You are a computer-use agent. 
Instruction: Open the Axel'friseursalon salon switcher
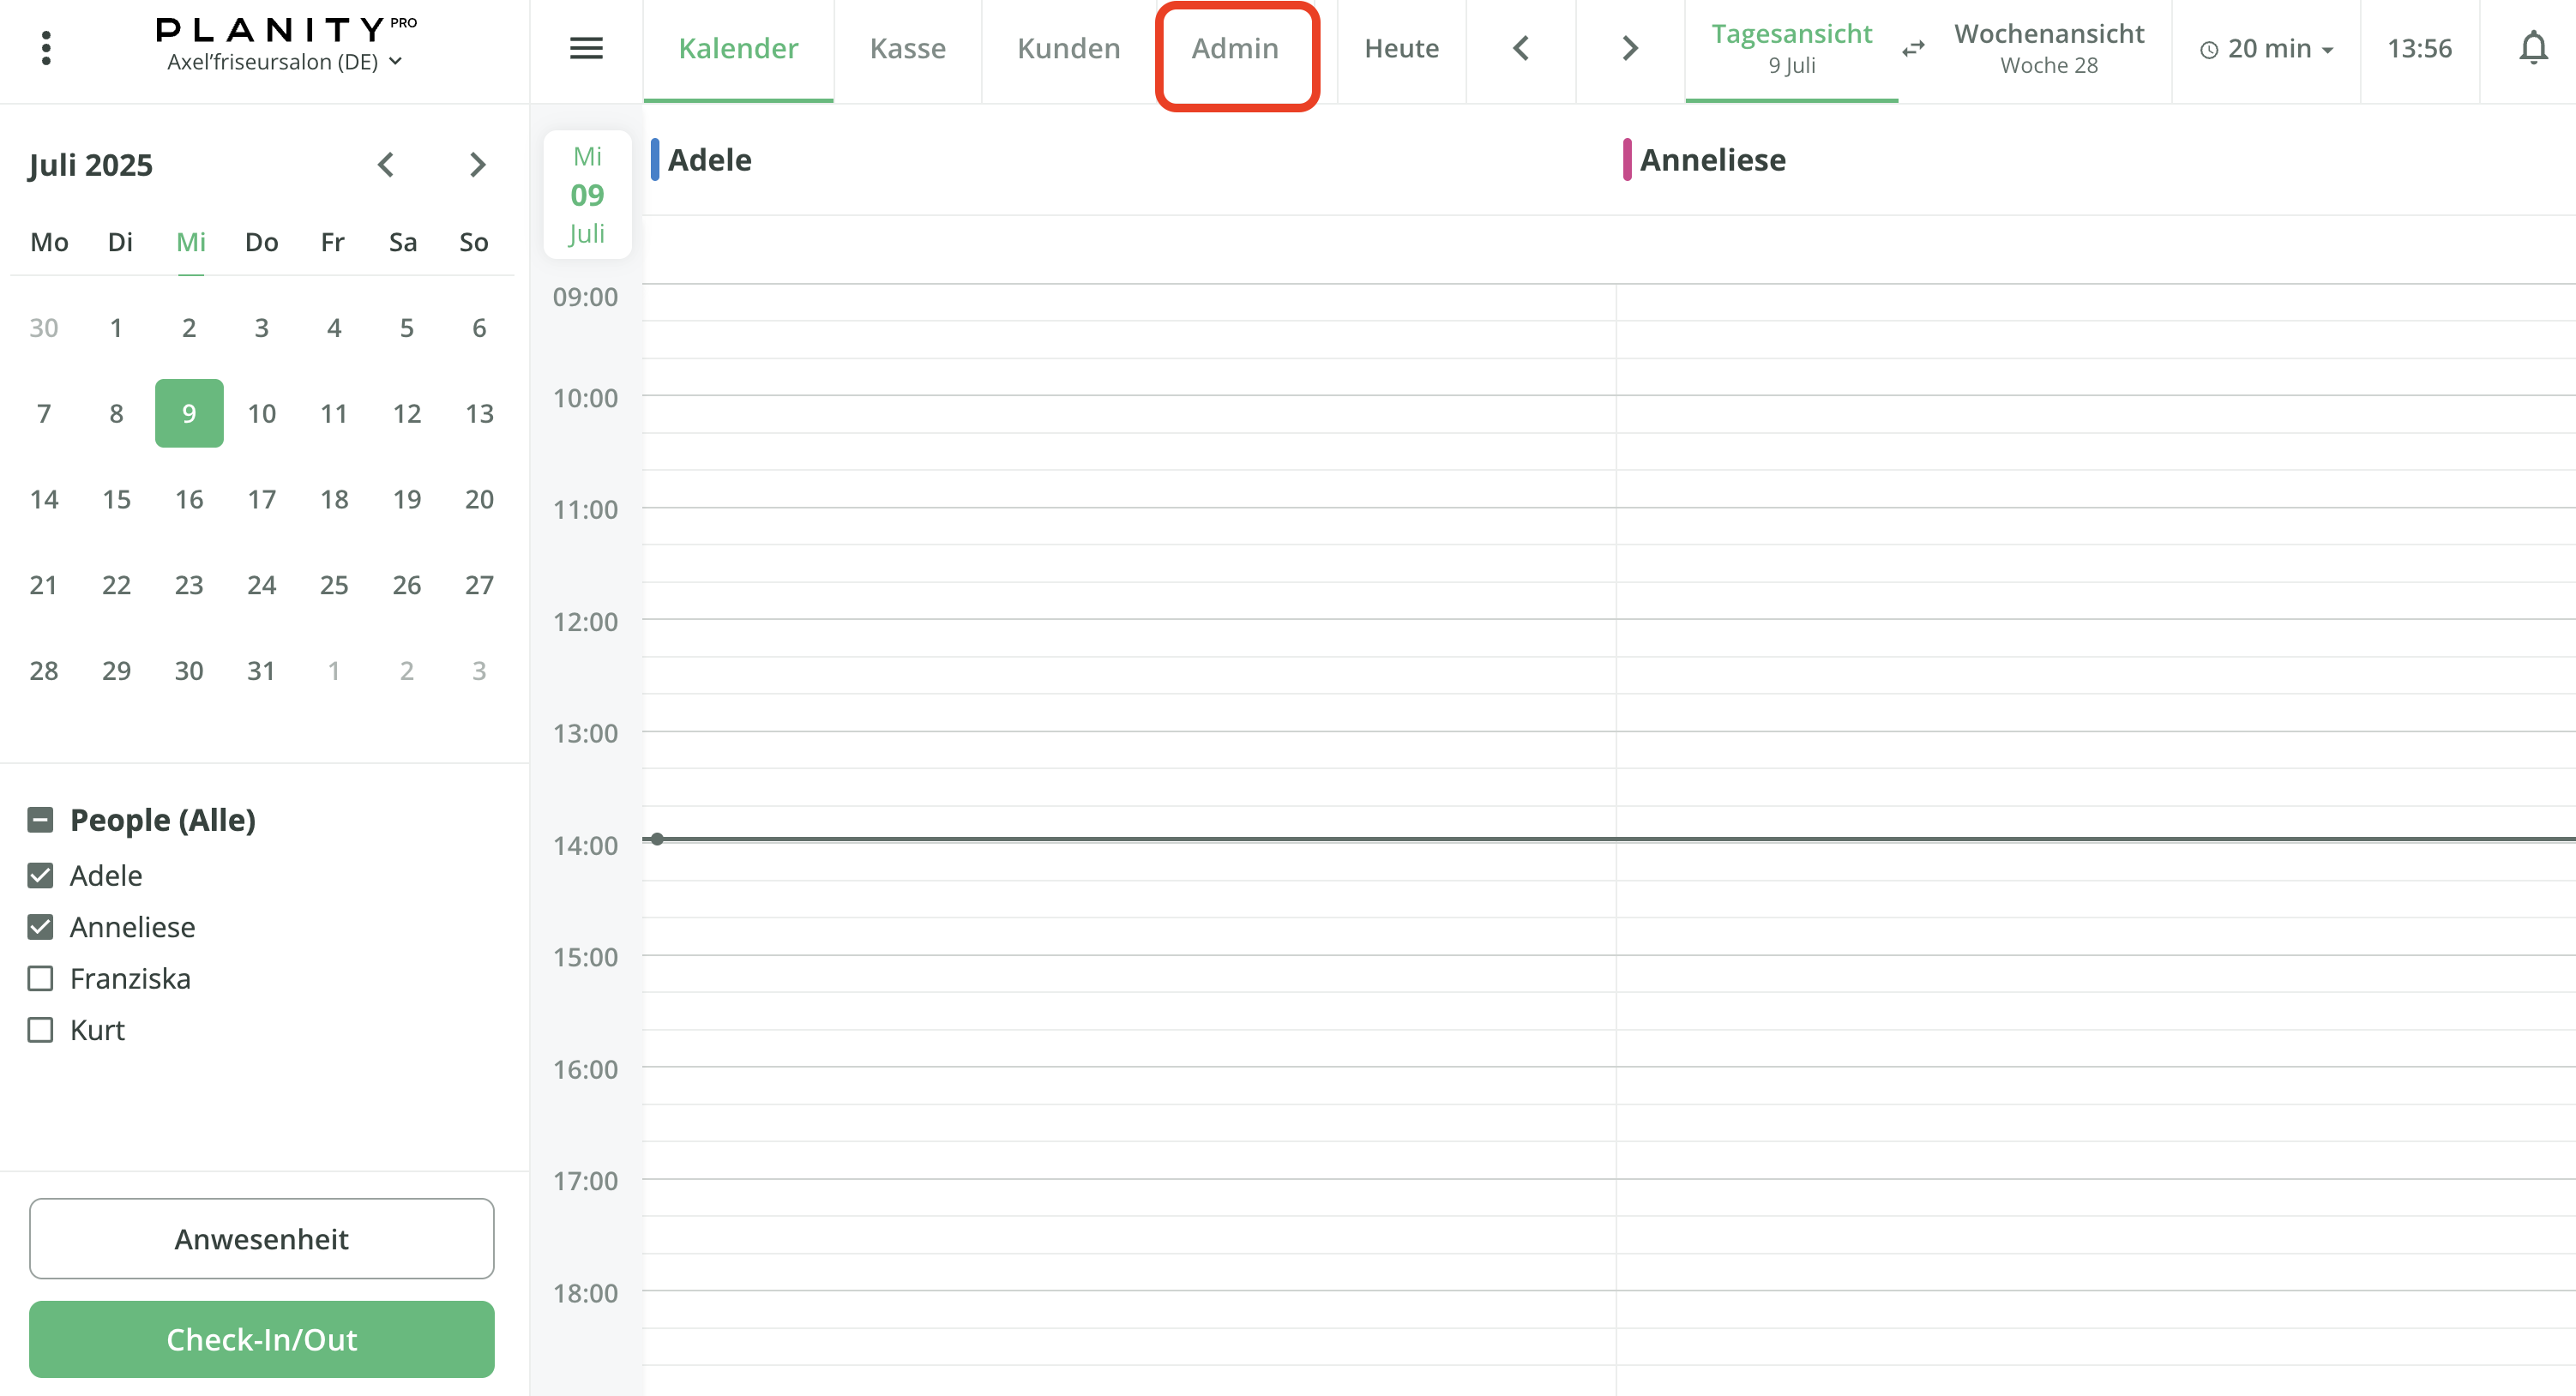click(284, 61)
